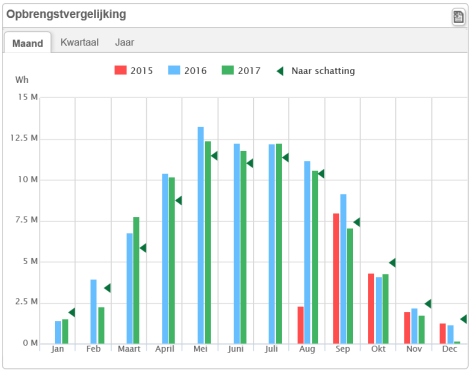
Task: Click the red 2015 bar for Aug
Action: [300, 325]
